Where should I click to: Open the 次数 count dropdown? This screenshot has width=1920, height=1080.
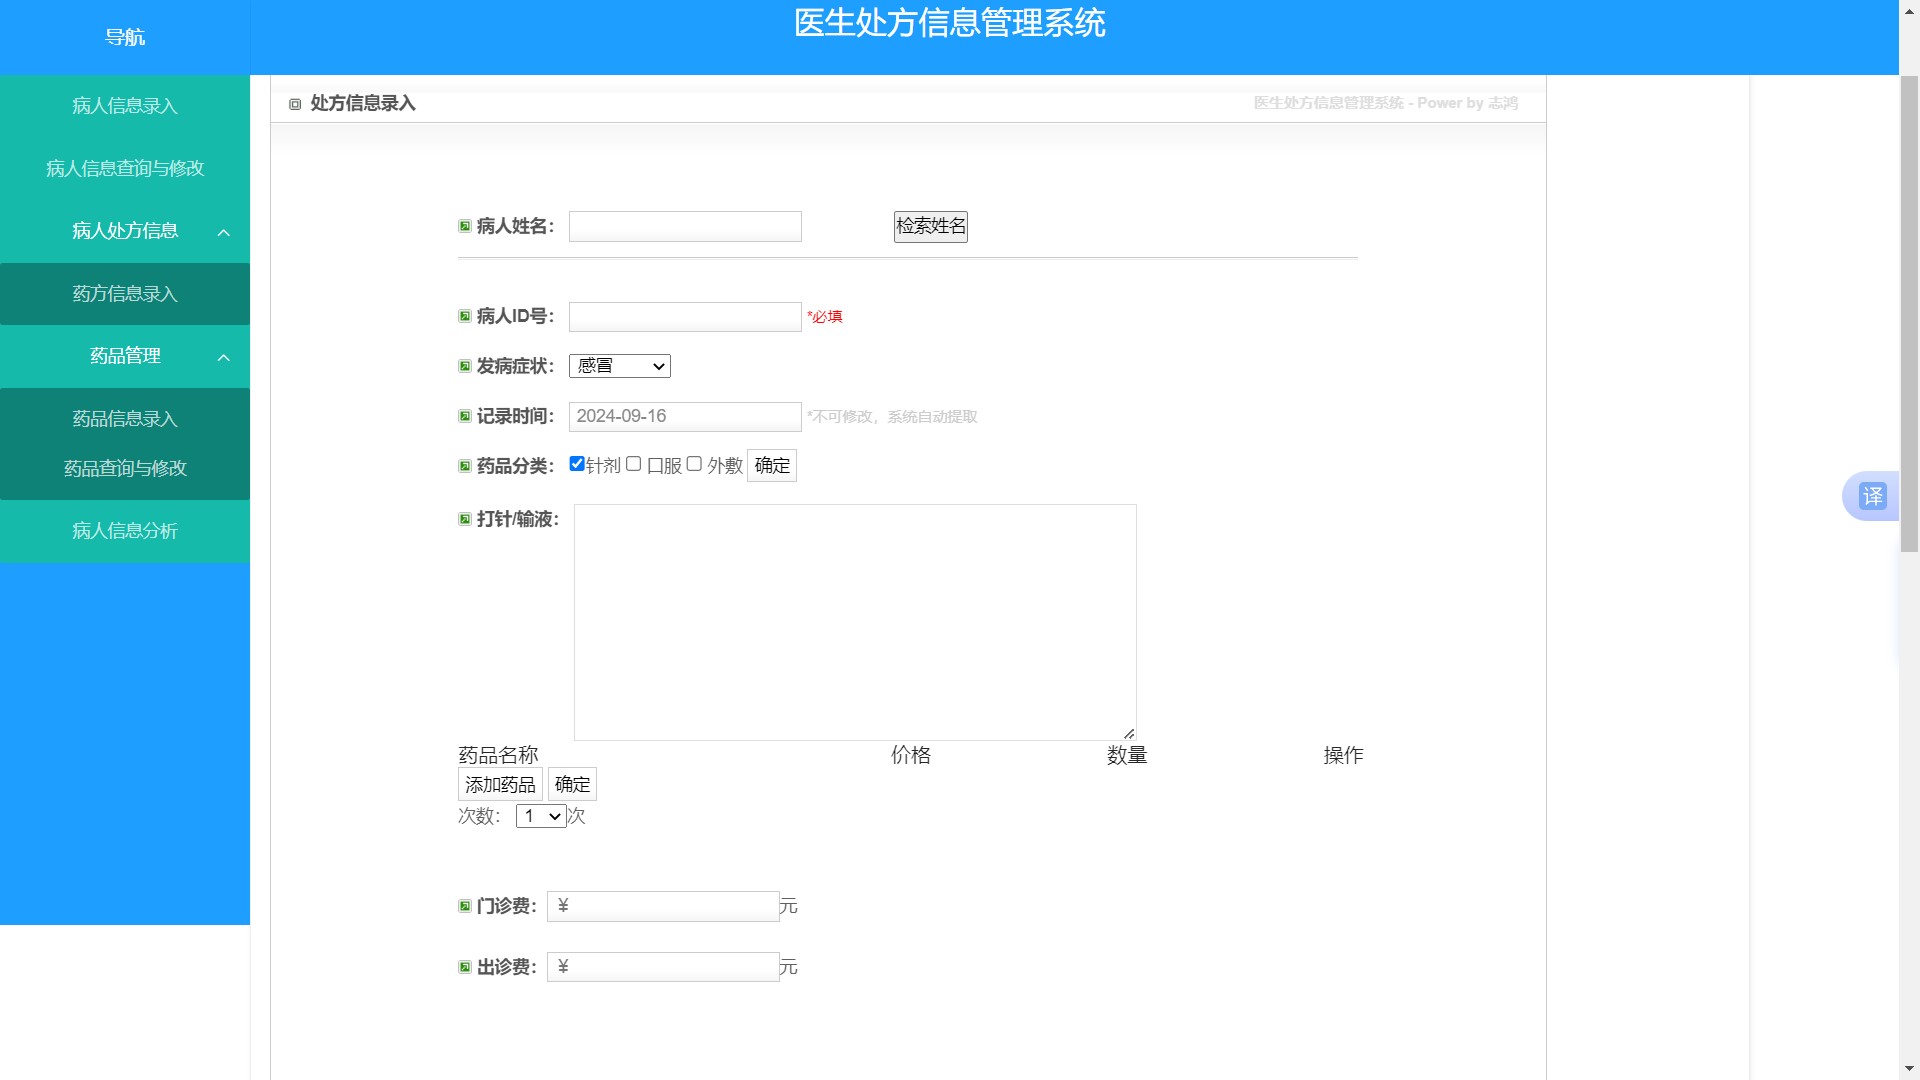point(540,816)
